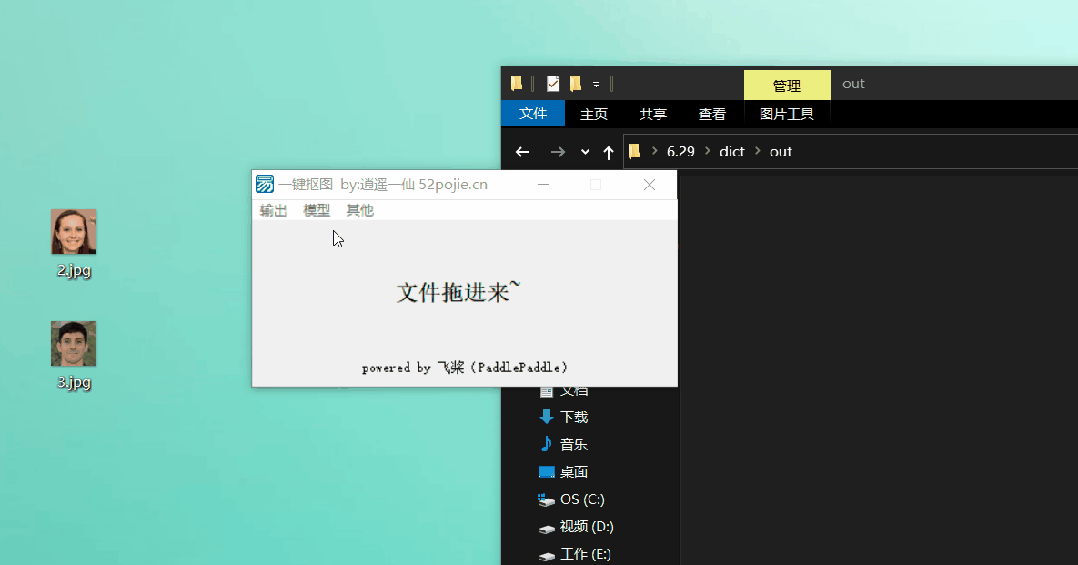Open the 图片工具 ribbon tab
The image size is (1078, 565).
coord(786,114)
